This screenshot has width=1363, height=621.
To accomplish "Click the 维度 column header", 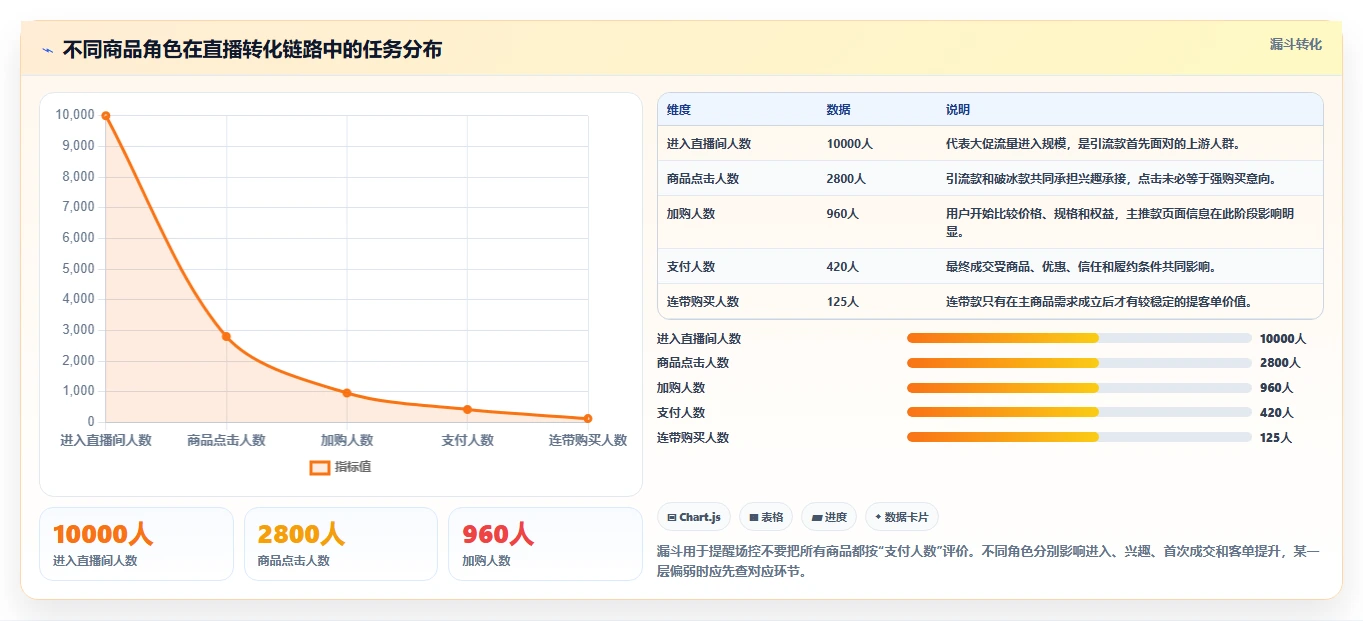I will coord(679,110).
